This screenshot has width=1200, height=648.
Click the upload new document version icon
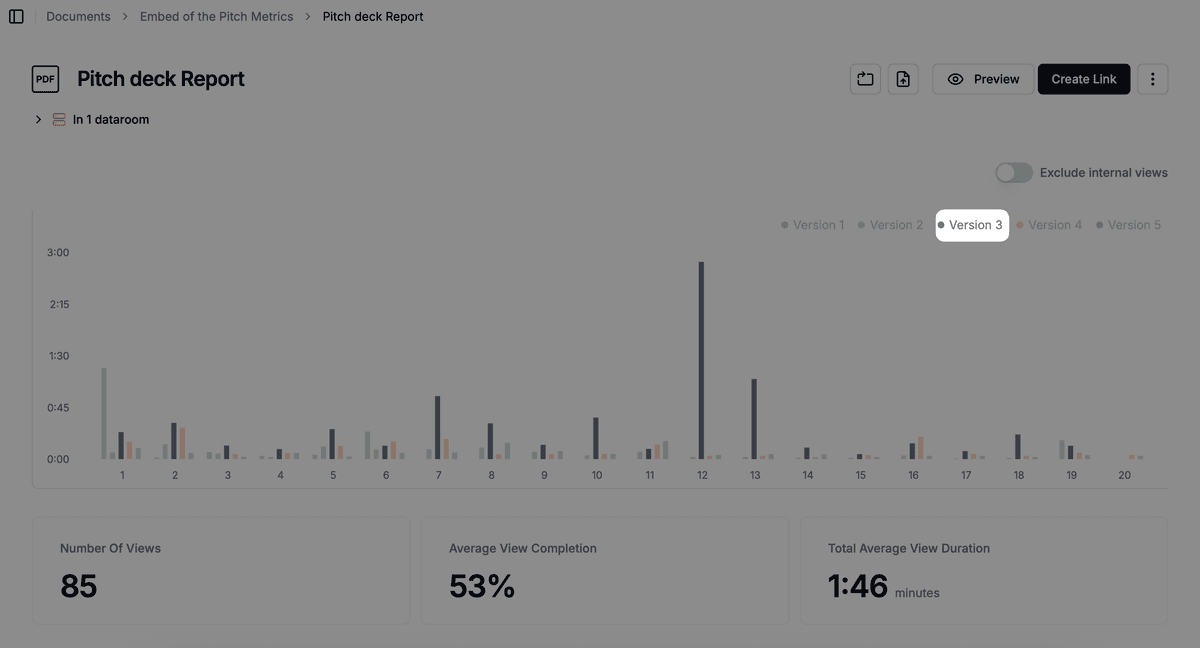903,79
